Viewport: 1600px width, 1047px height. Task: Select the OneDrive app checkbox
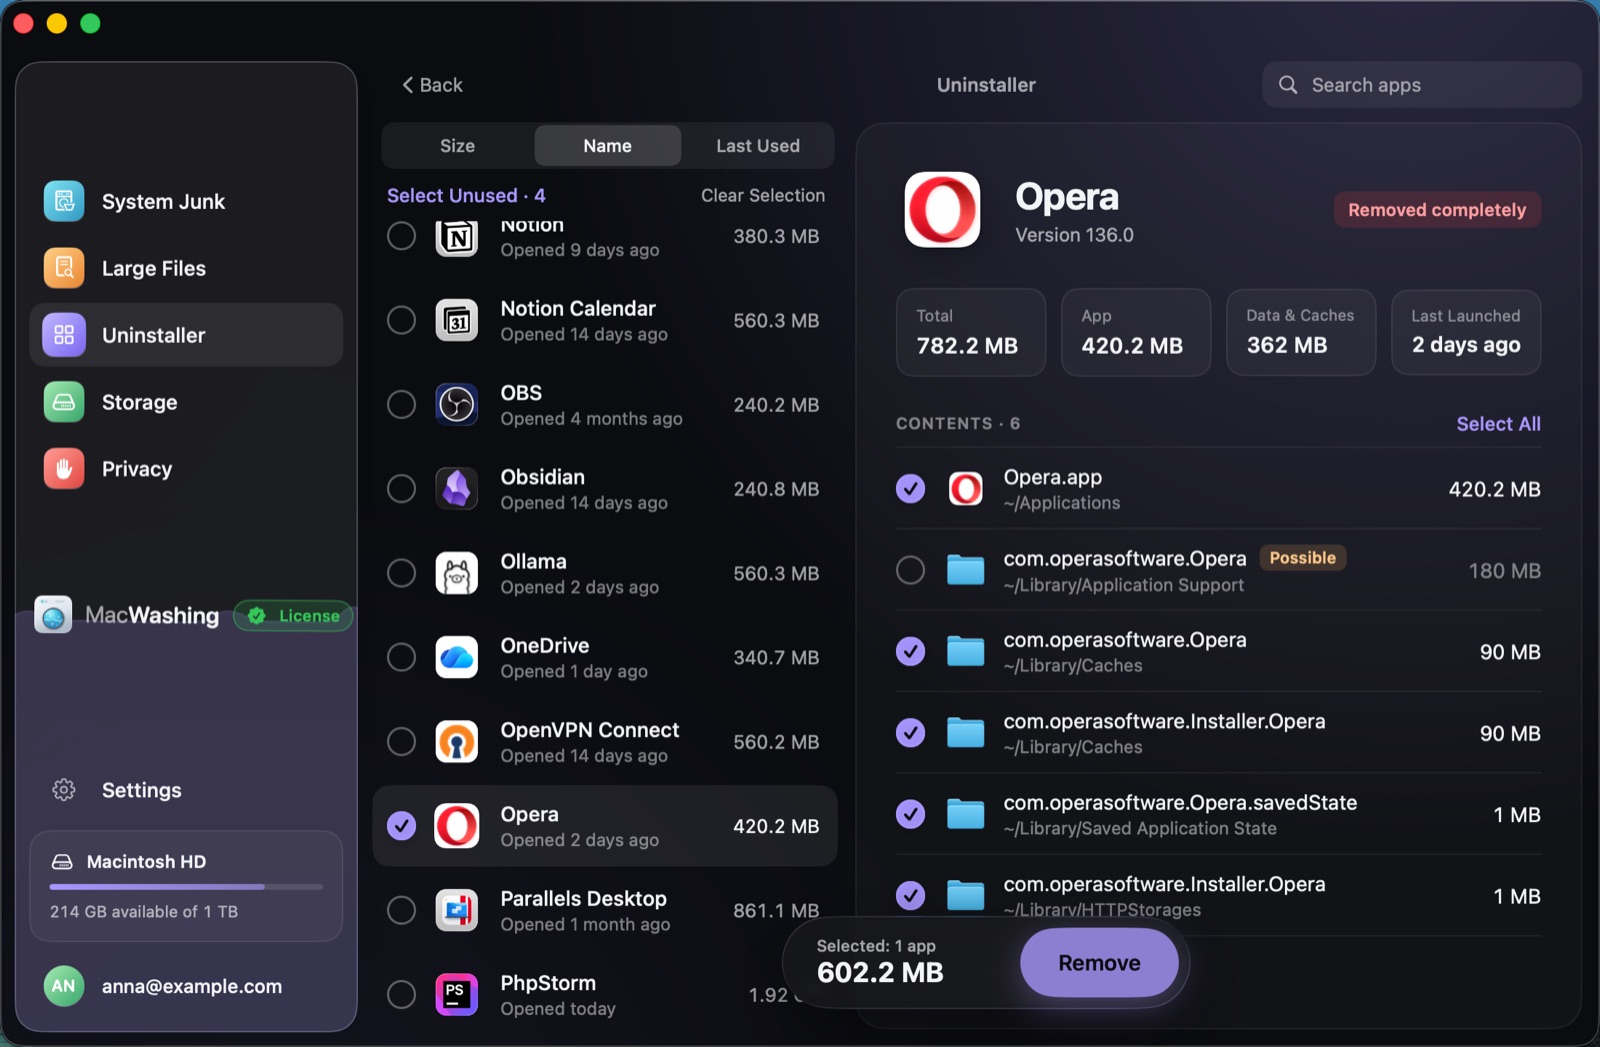coord(402,657)
